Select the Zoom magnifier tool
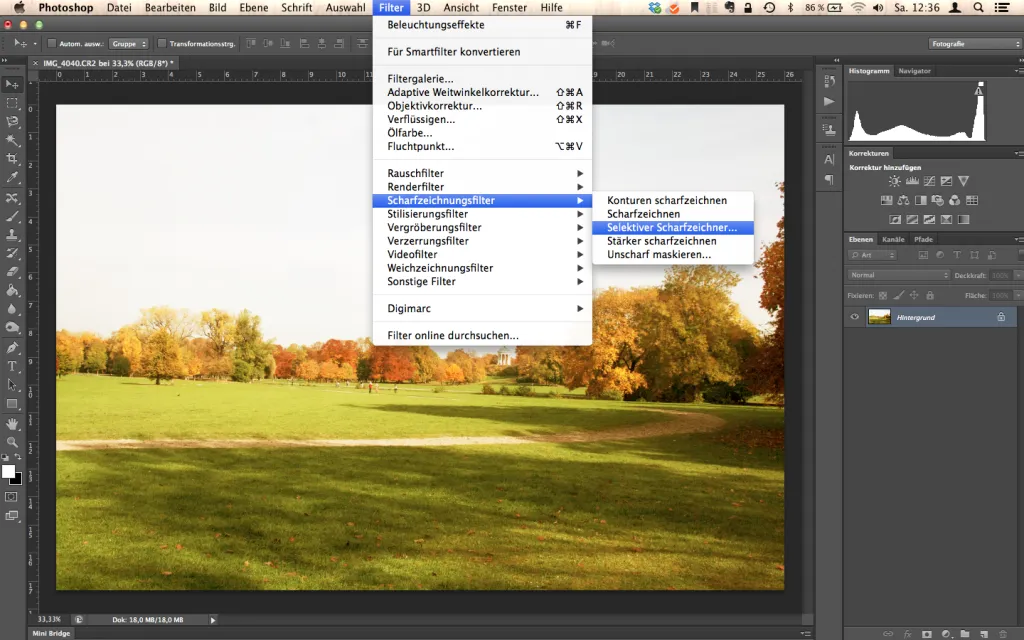The width and height of the screenshot is (1024, 640). click(12, 442)
